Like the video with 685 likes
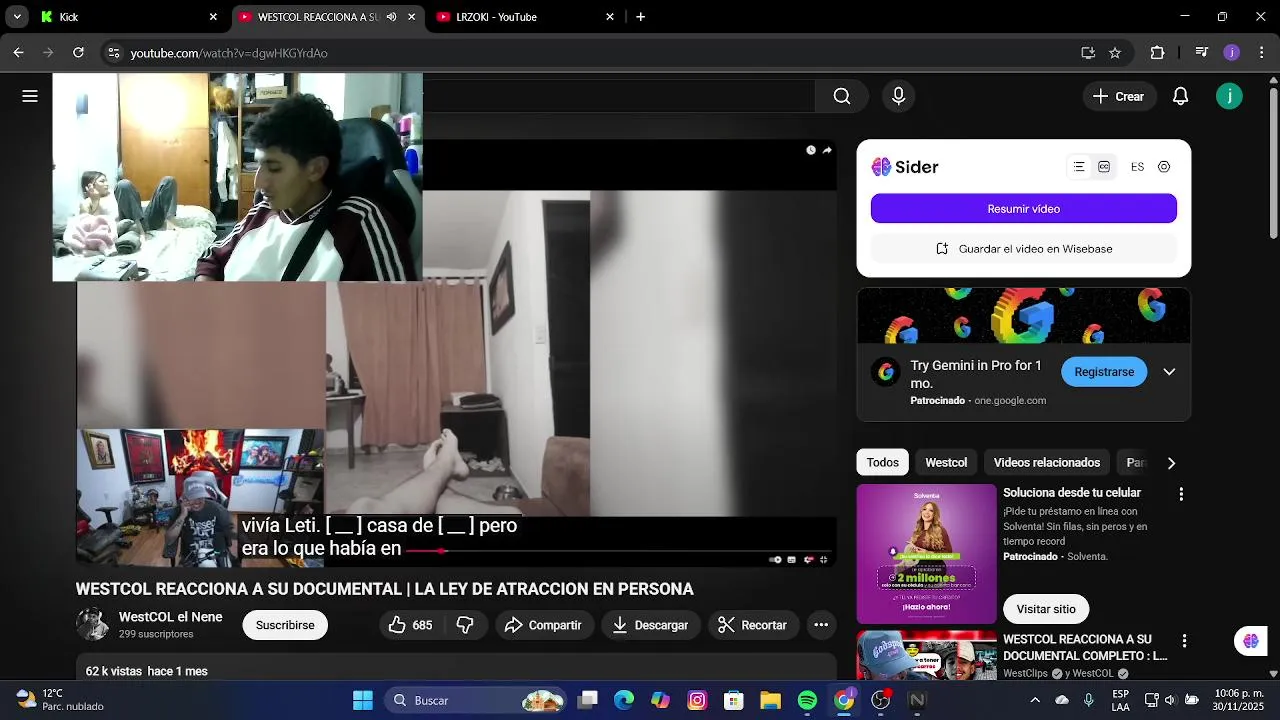The image size is (1280, 720). click(410, 625)
